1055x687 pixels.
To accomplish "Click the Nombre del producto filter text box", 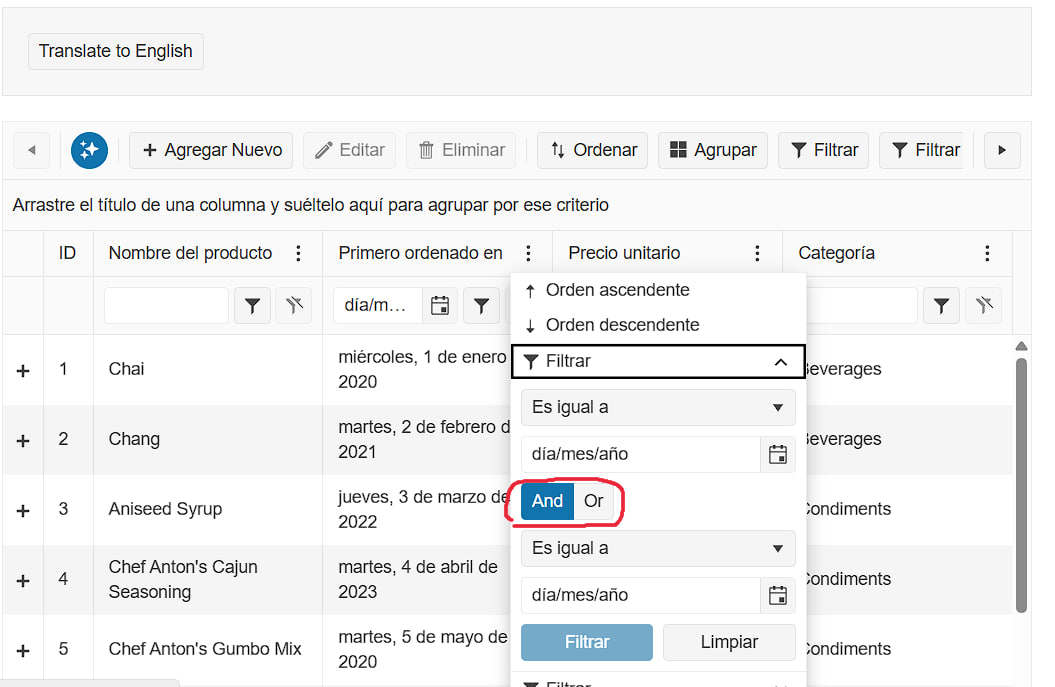I will pyautogui.click(x=166, y=306).
